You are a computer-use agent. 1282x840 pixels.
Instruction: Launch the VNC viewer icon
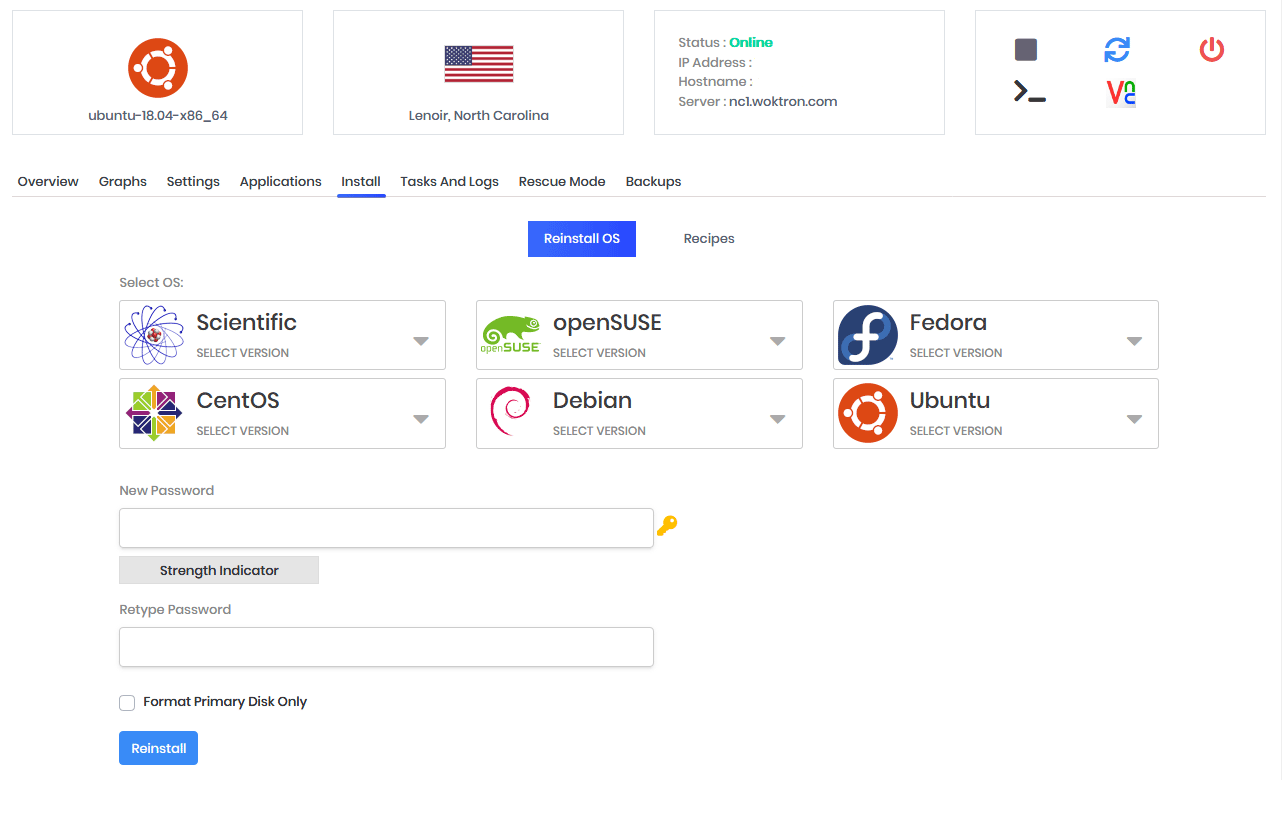pyautogui.click(x=1121, y=93)
